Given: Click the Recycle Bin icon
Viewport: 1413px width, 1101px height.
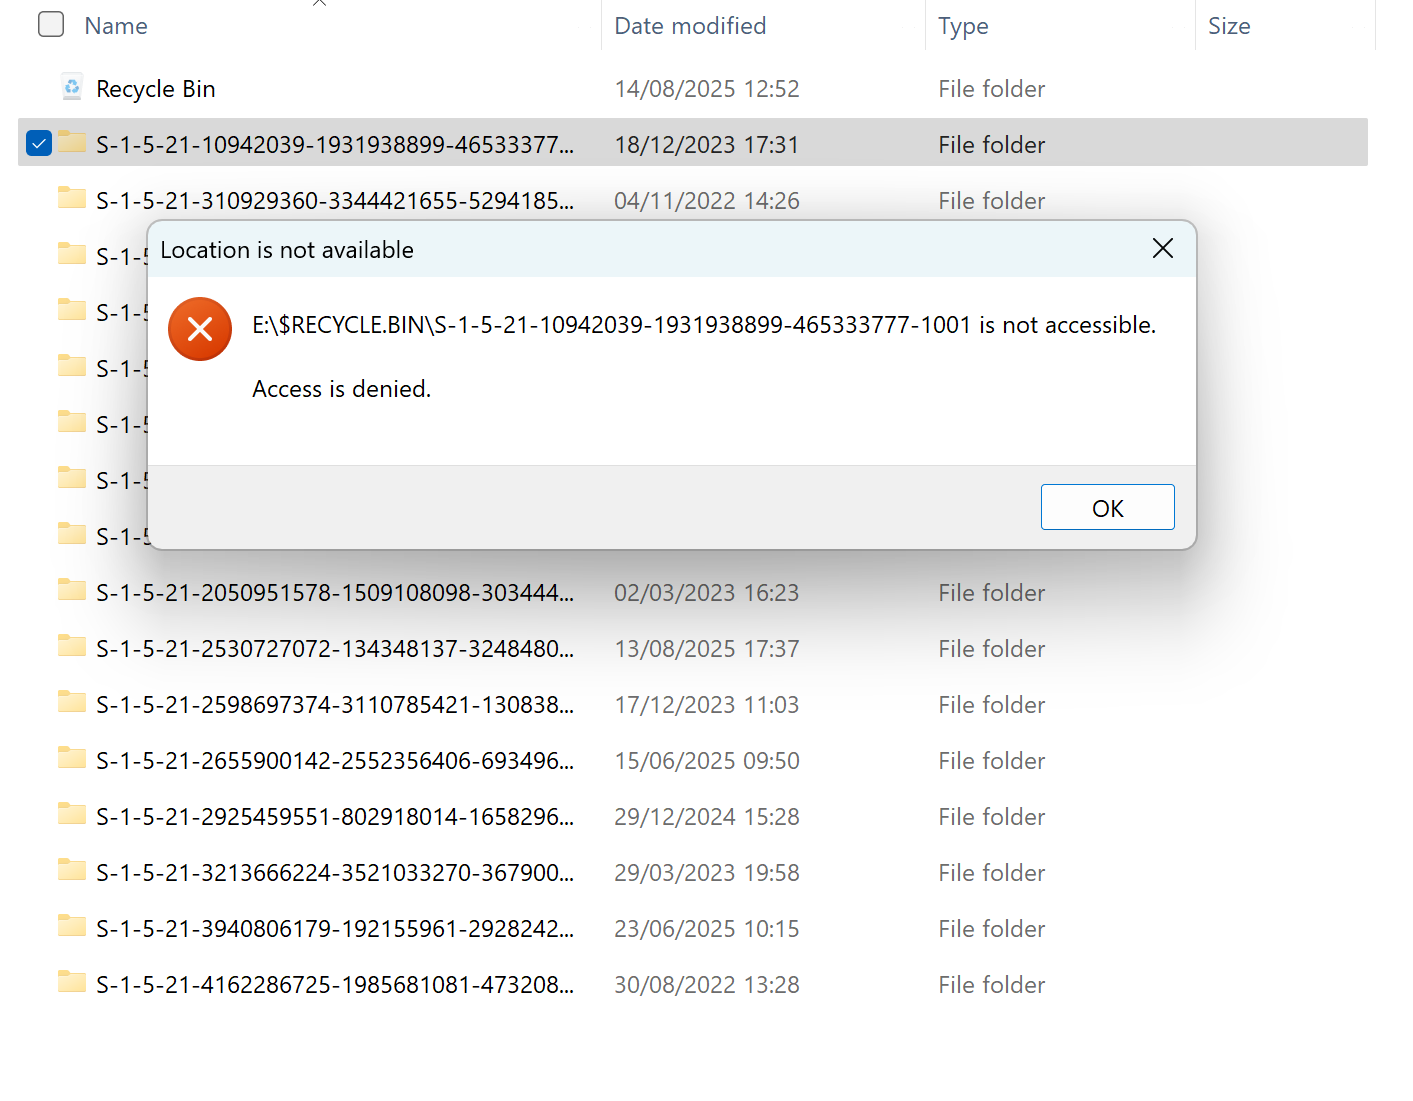Looking at the screenshot, I should [72, 87].
